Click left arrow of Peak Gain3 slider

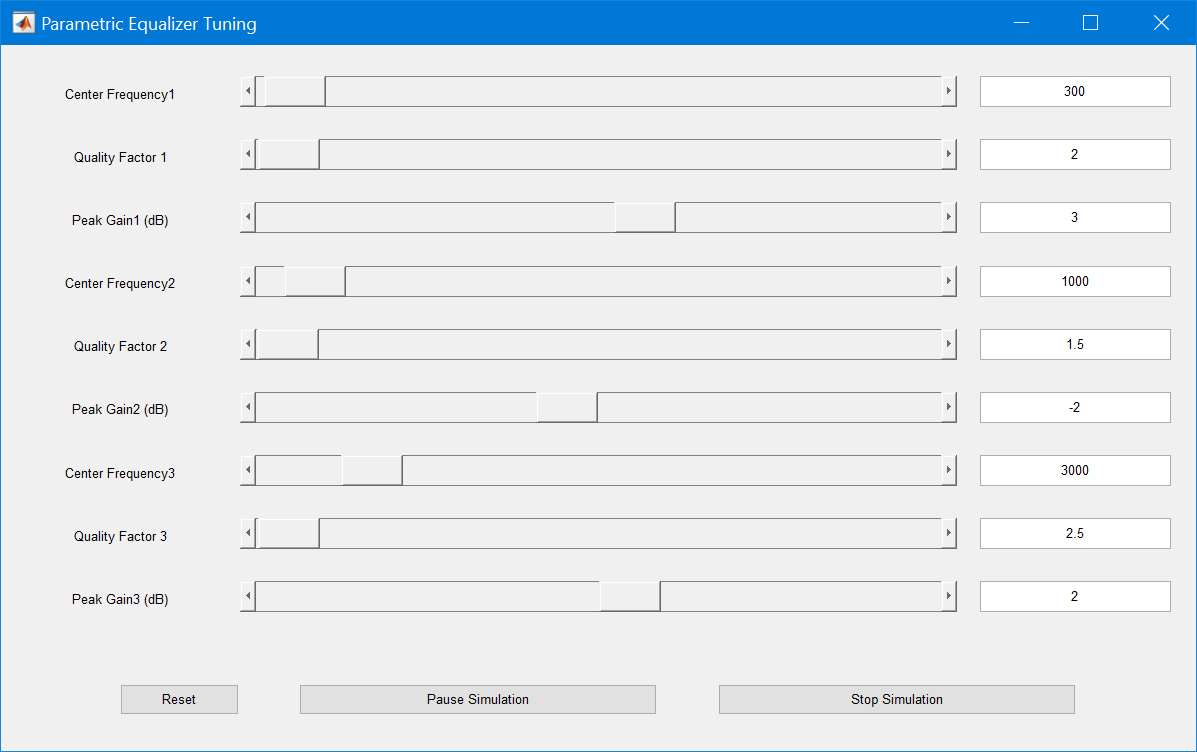[x=248, y=596]
